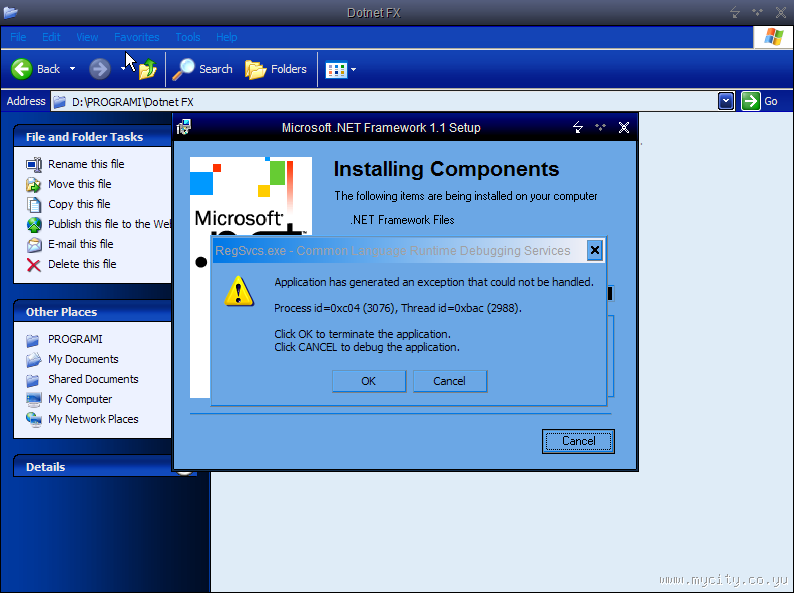Click the green Back arrow icon
794x593 pixels.
22,69
